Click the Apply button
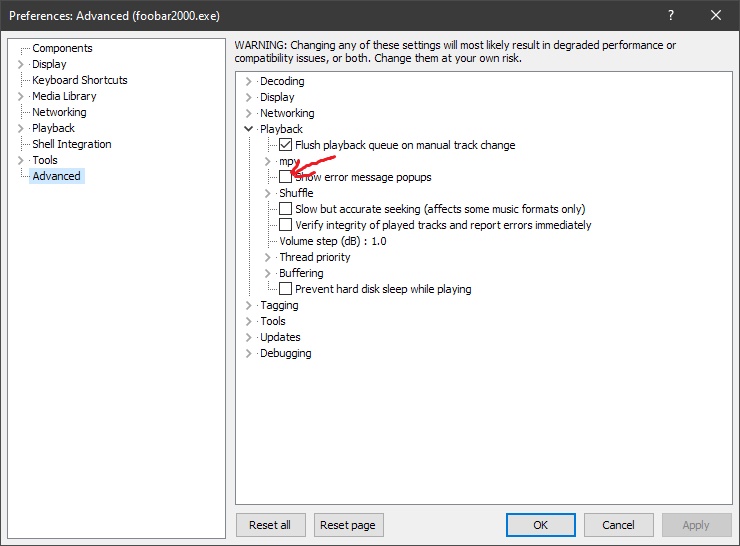Screen dimensions: 740x546 click(696, 525)
